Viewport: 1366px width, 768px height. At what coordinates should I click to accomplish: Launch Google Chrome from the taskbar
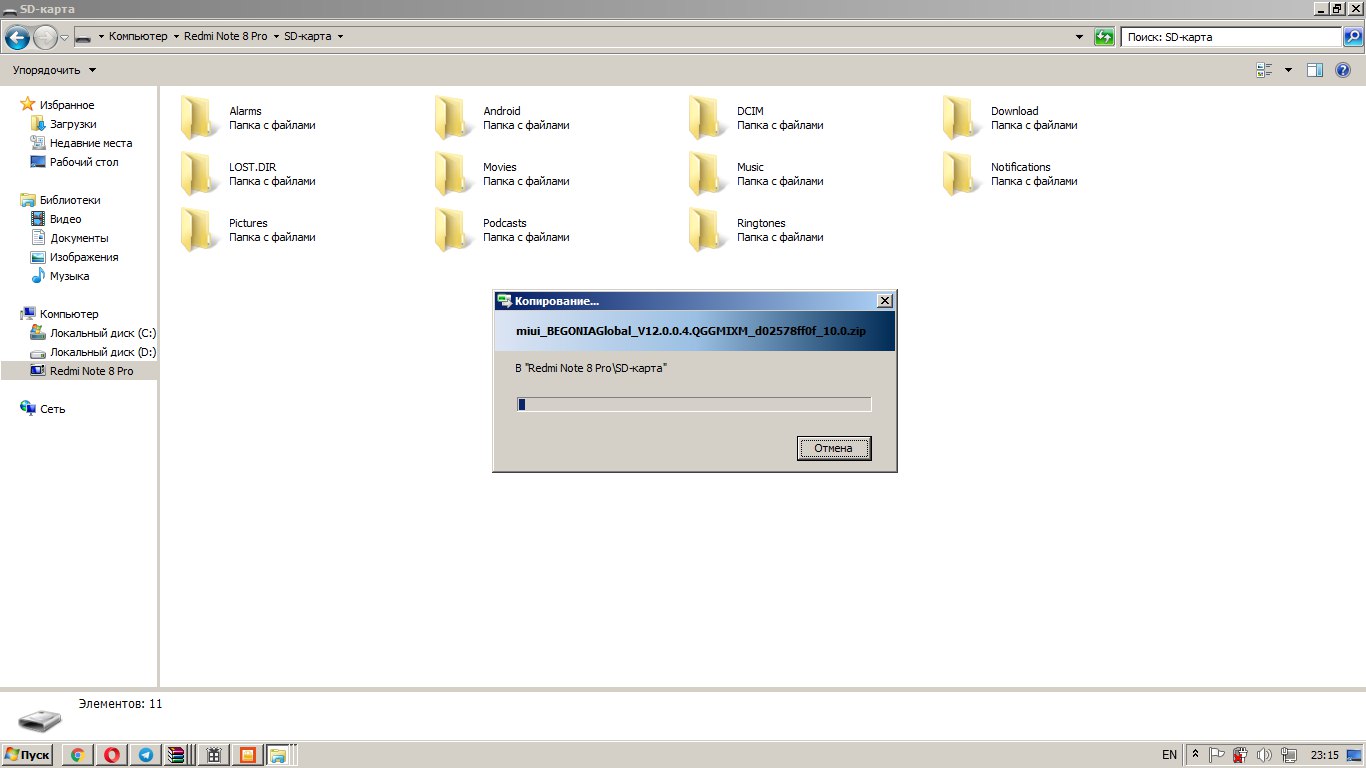[77, 755]
